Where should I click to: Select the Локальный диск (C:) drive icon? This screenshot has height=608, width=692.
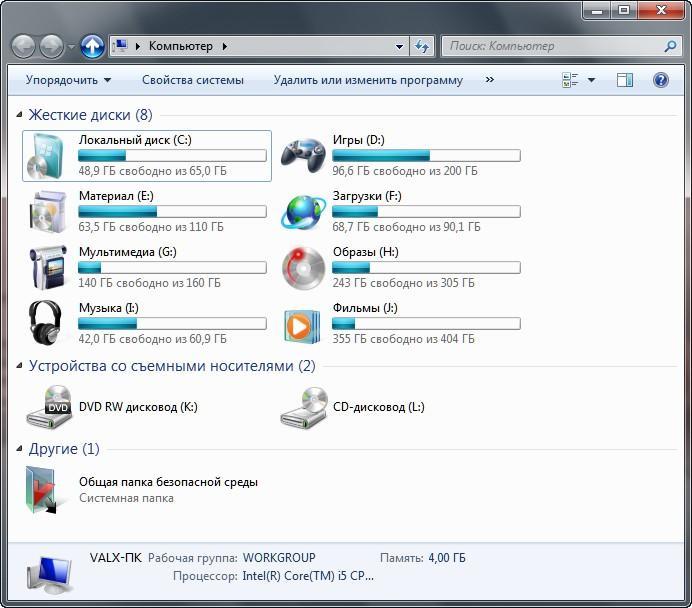(x=45, y=156)
